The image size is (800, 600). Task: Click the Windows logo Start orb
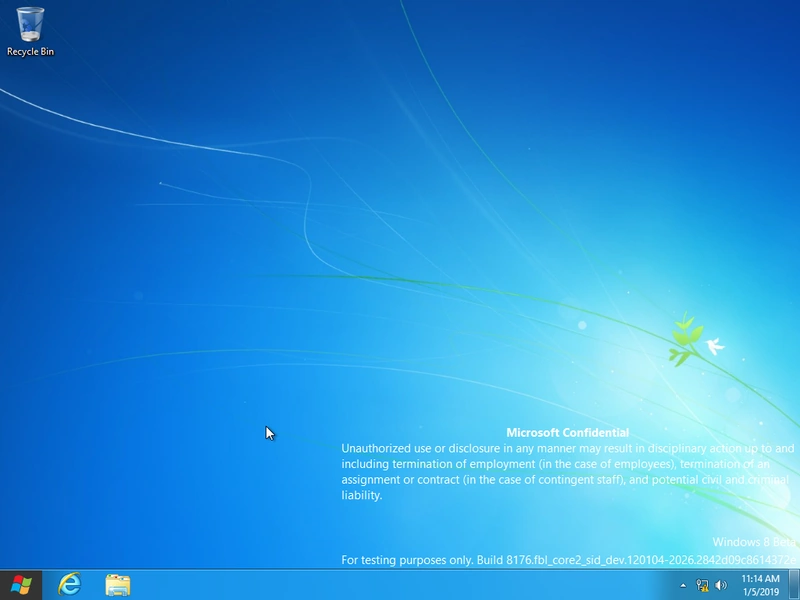point(18,584)
